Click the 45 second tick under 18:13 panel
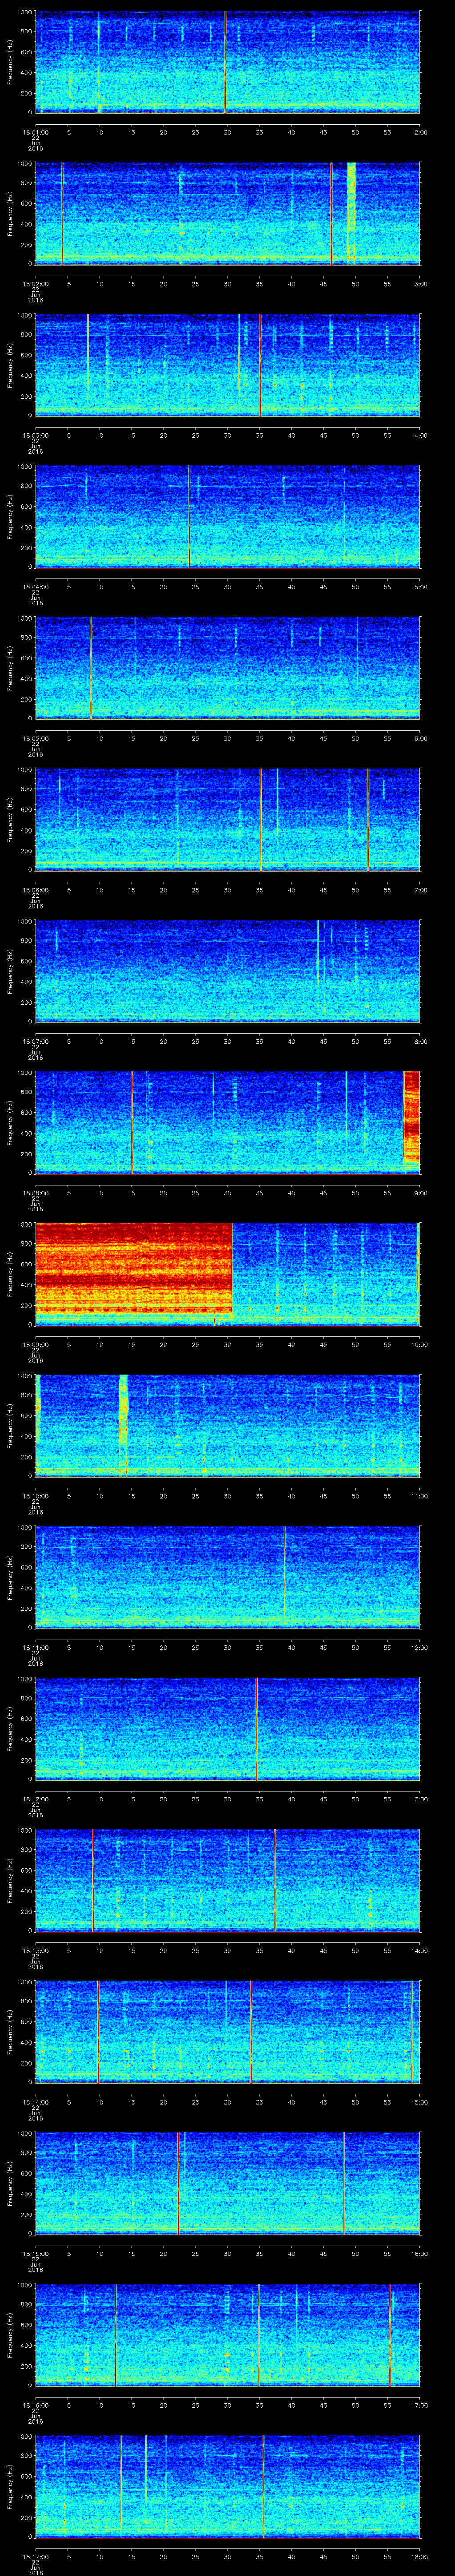Viewport: 455px width, 2576px height. pyautogui.click(x=324, y=1951)
